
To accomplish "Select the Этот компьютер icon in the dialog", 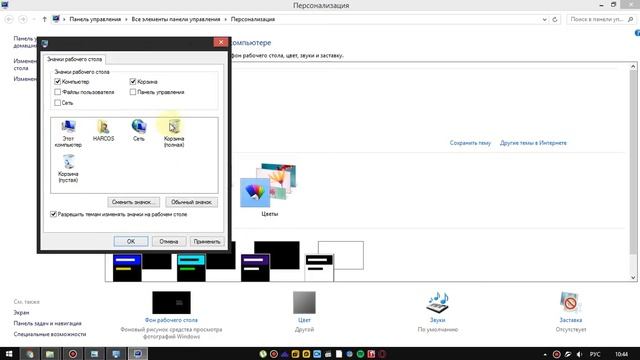I will point(68,133).
